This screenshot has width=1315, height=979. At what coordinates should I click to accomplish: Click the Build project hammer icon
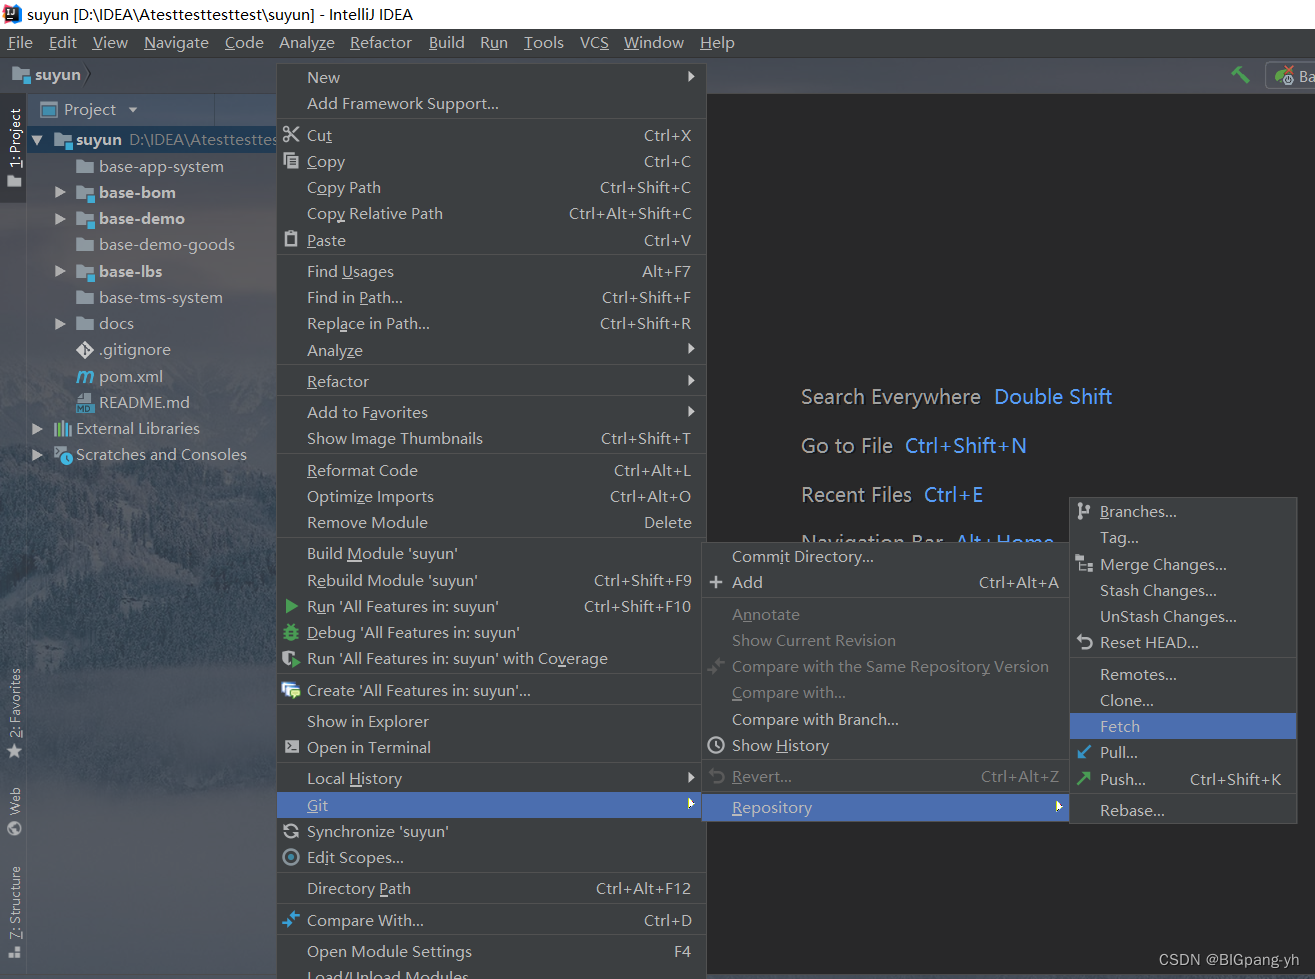coord(1240,75)
